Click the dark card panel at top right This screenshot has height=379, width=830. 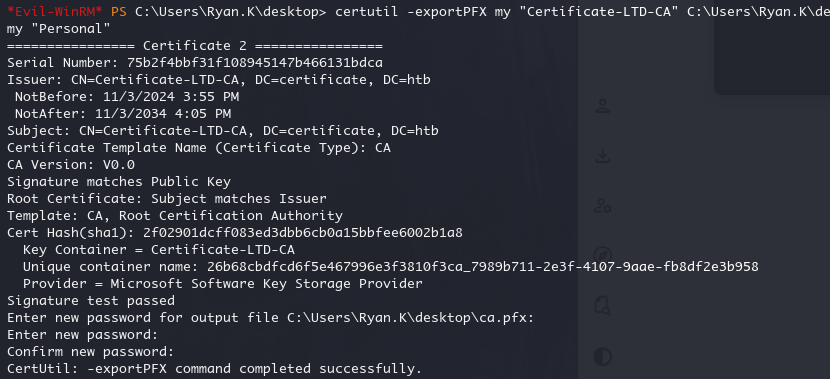pos(772,48)
